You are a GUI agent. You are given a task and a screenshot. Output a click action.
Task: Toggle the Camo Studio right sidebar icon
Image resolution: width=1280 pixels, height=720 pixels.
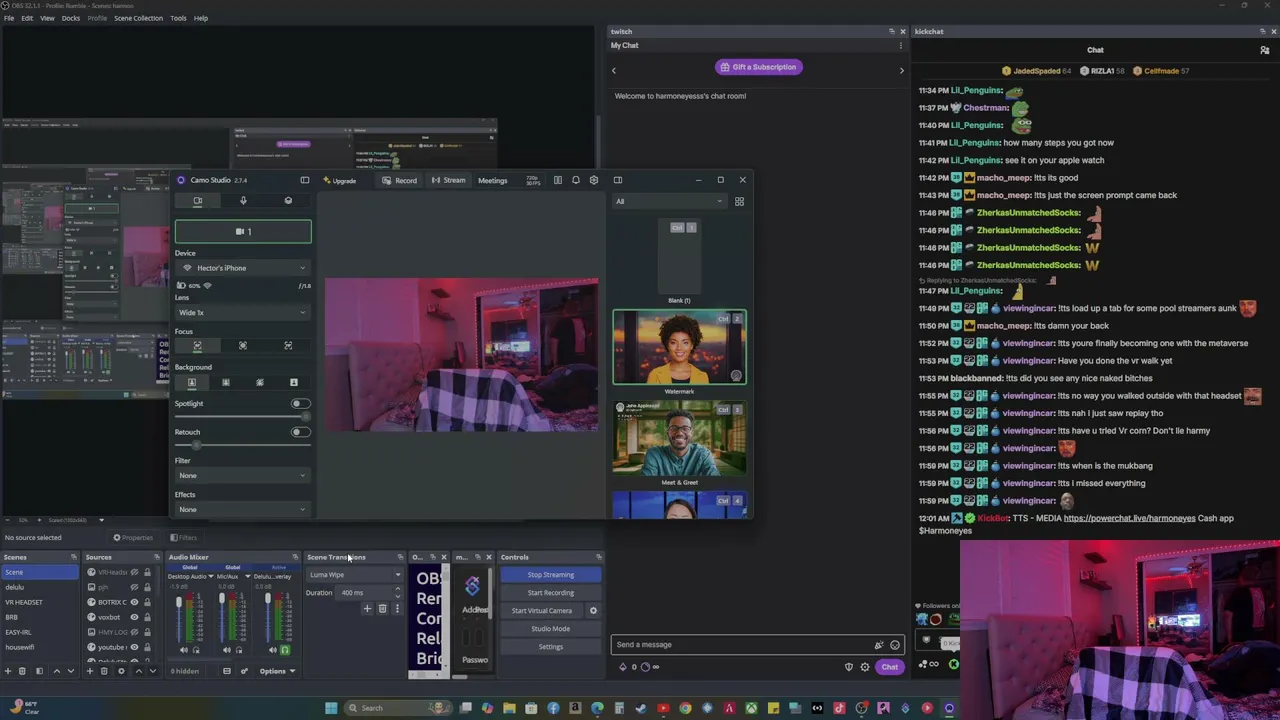tap(618, 180)
